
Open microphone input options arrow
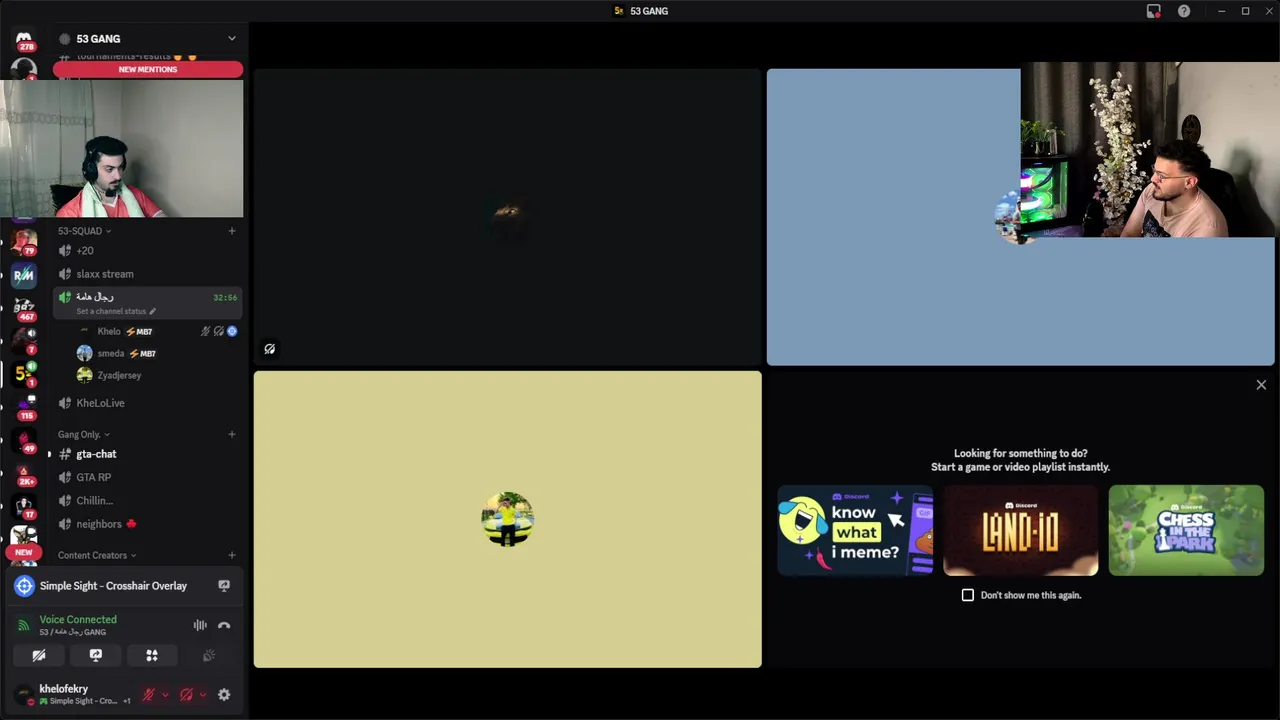click(165, 694)
